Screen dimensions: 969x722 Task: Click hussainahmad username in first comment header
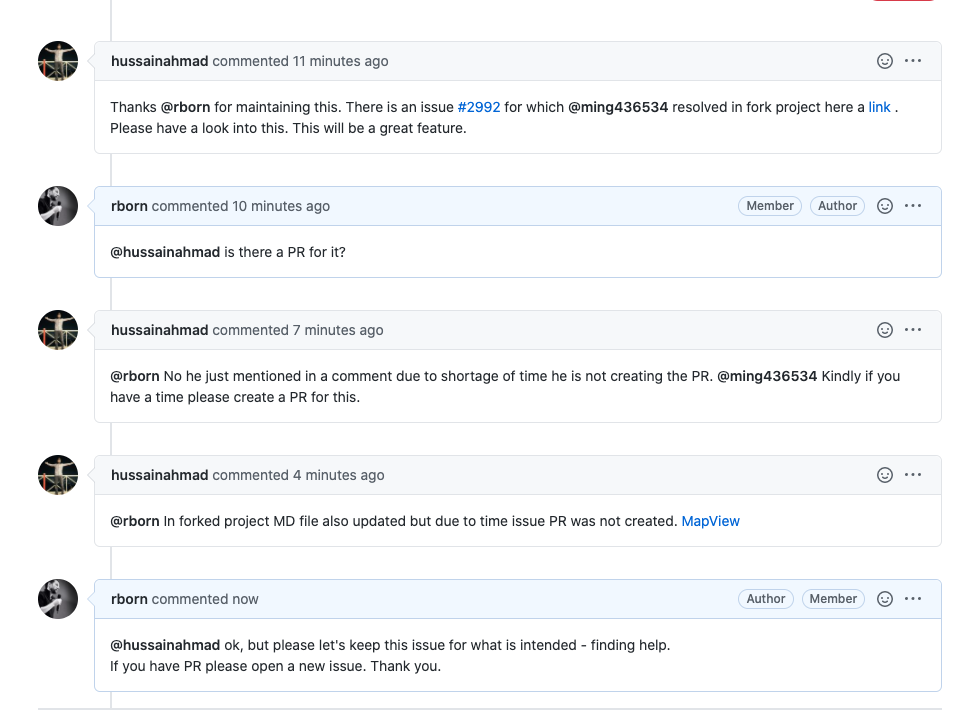tap(159, 61)
